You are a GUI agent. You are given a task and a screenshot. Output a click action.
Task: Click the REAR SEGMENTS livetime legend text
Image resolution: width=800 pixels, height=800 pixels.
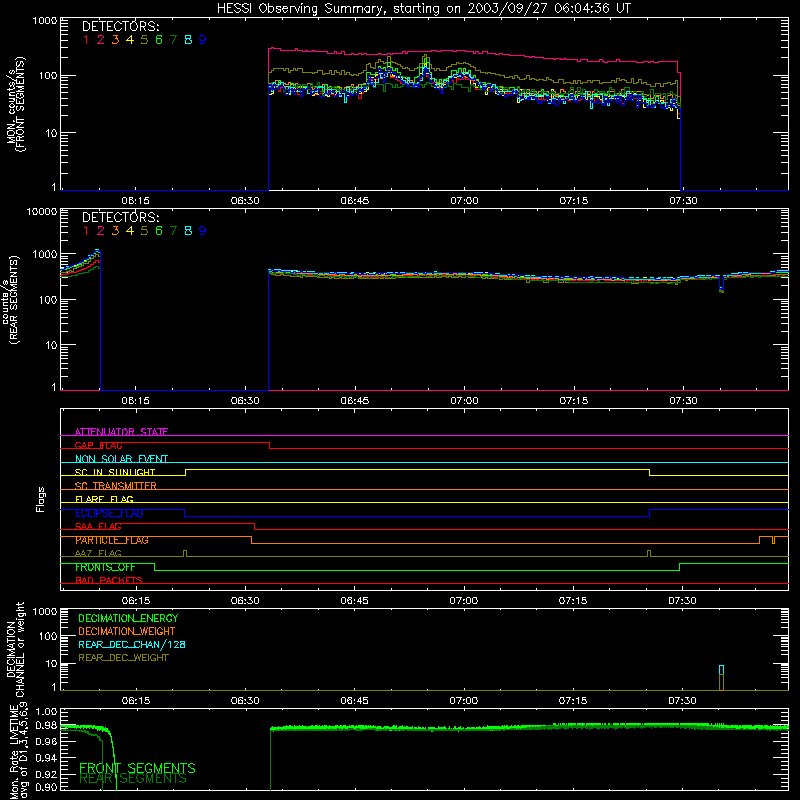(x=133, y=779)
